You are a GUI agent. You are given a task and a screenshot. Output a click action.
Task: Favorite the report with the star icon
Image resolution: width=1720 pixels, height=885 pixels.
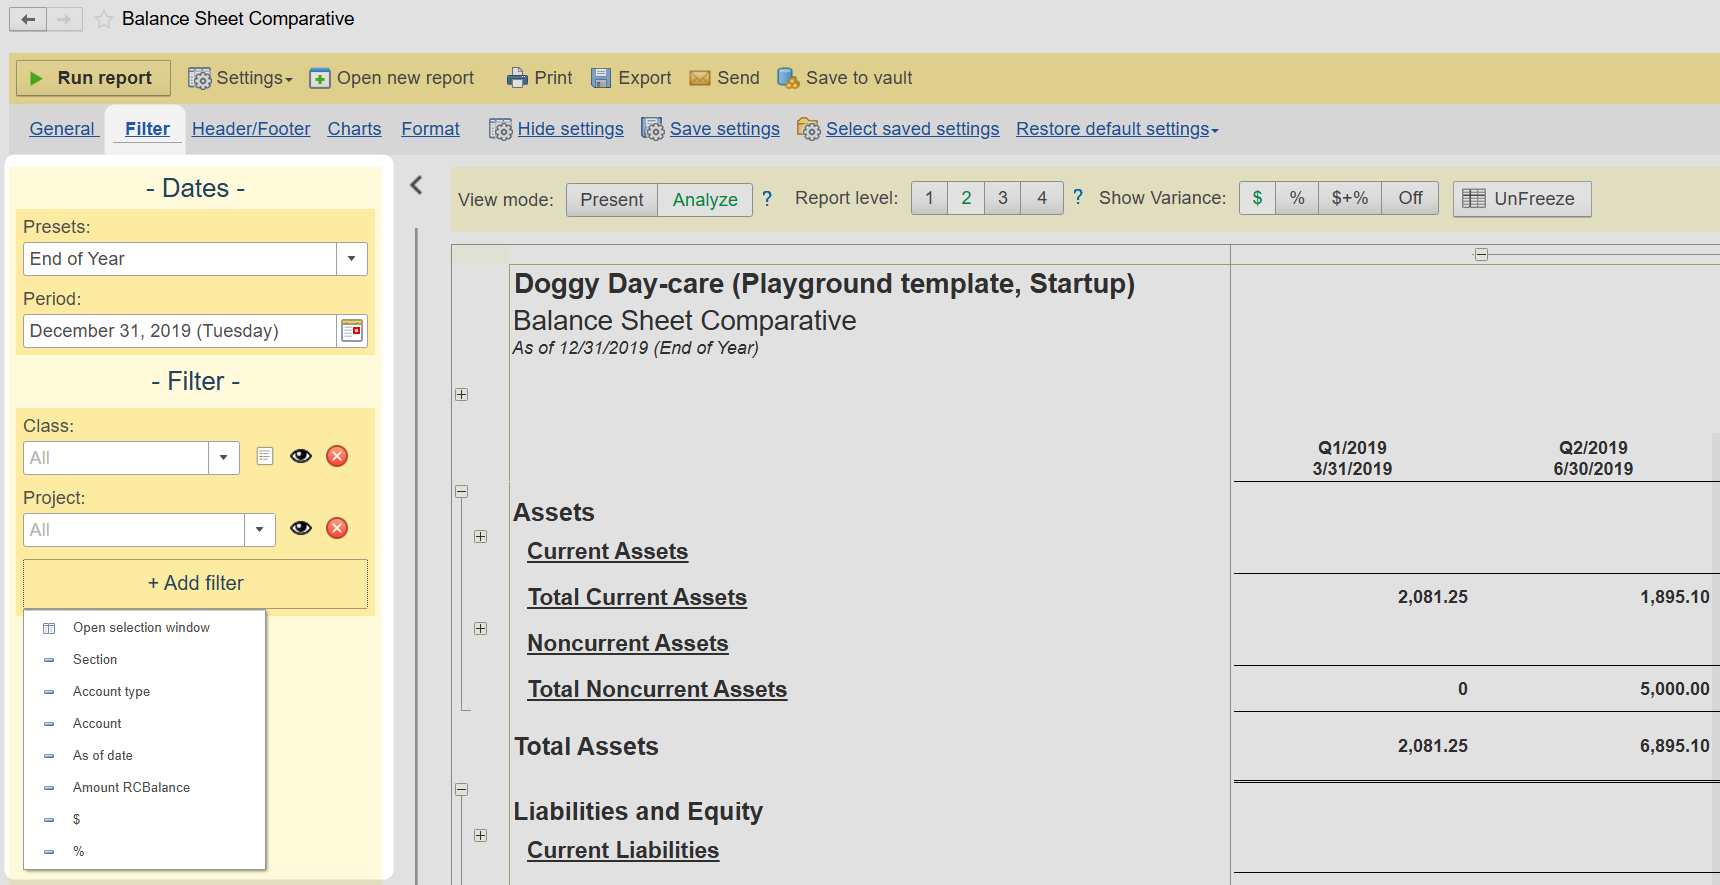point(103,19)
